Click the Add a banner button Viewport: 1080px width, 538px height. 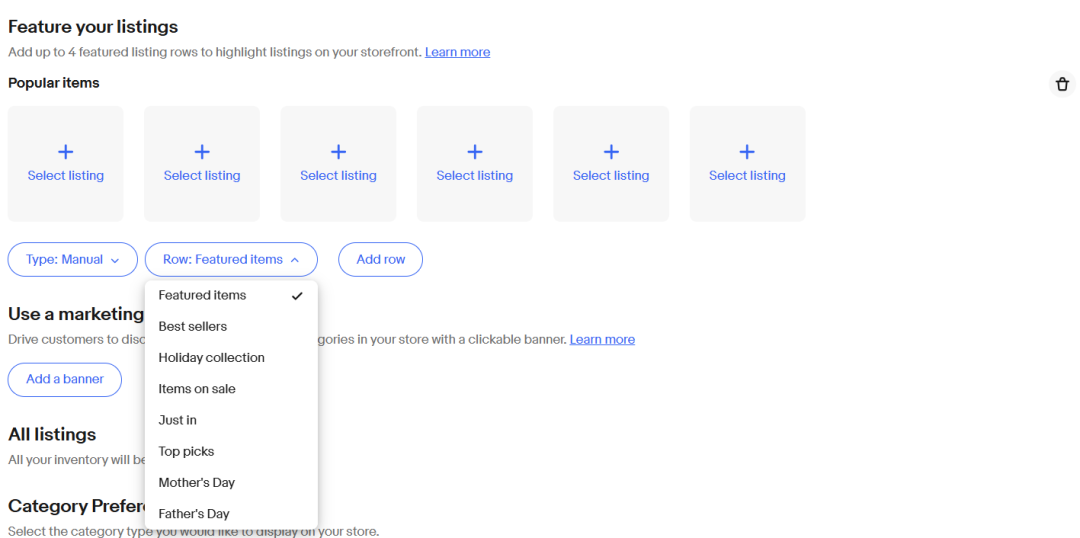(x=65, y=380)
